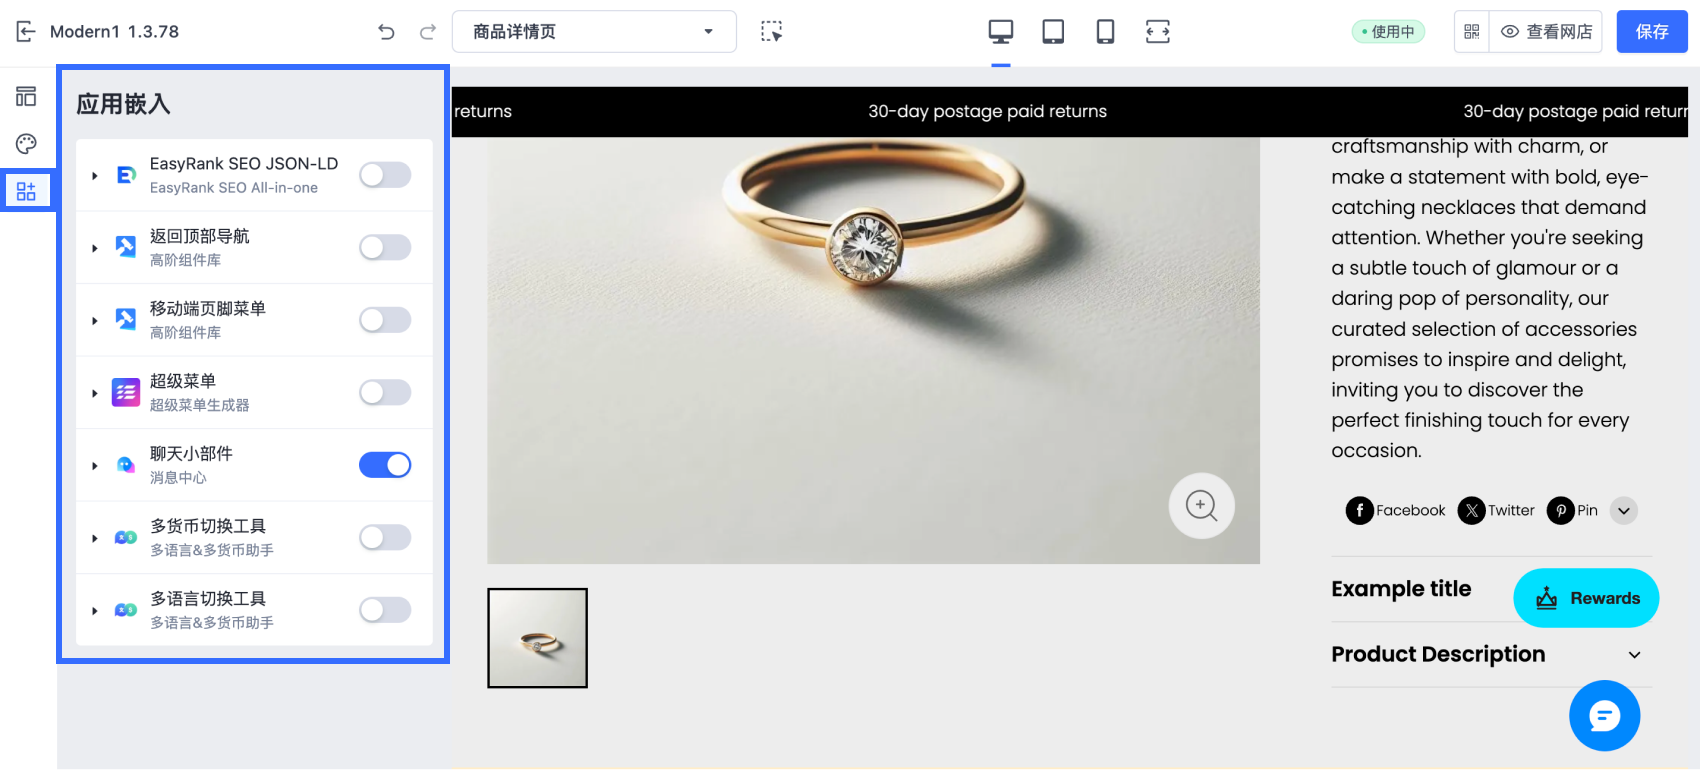Image resolution: width=1700 pixels, height=770 pixels.
Task: Enable the 返回顶部导航 toggle
Action: 385,247
